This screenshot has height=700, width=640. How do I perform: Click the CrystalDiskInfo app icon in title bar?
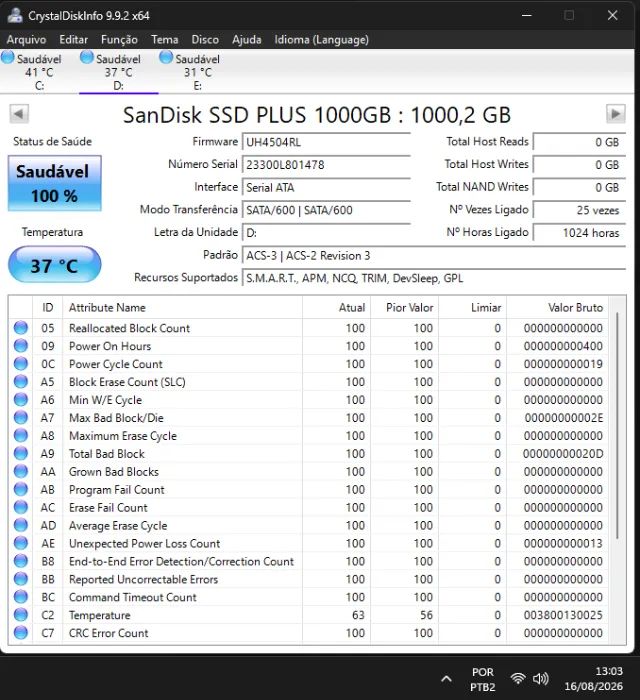[x=15, y=15]
